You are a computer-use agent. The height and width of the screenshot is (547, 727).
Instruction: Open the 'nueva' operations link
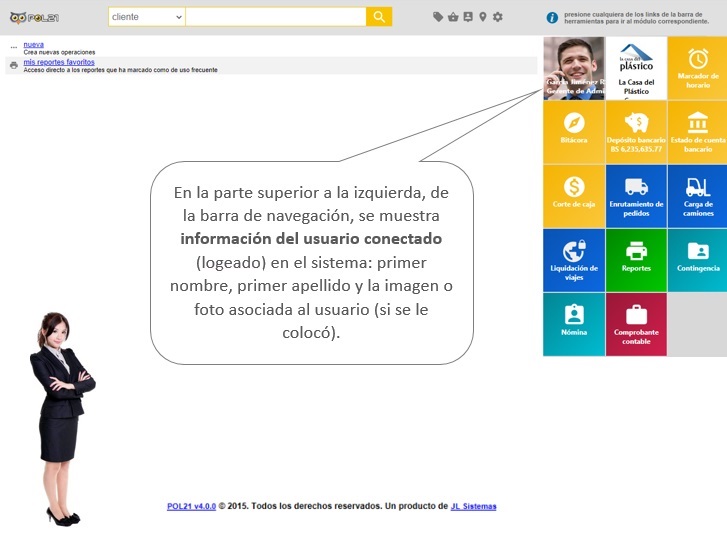(33, 45)
